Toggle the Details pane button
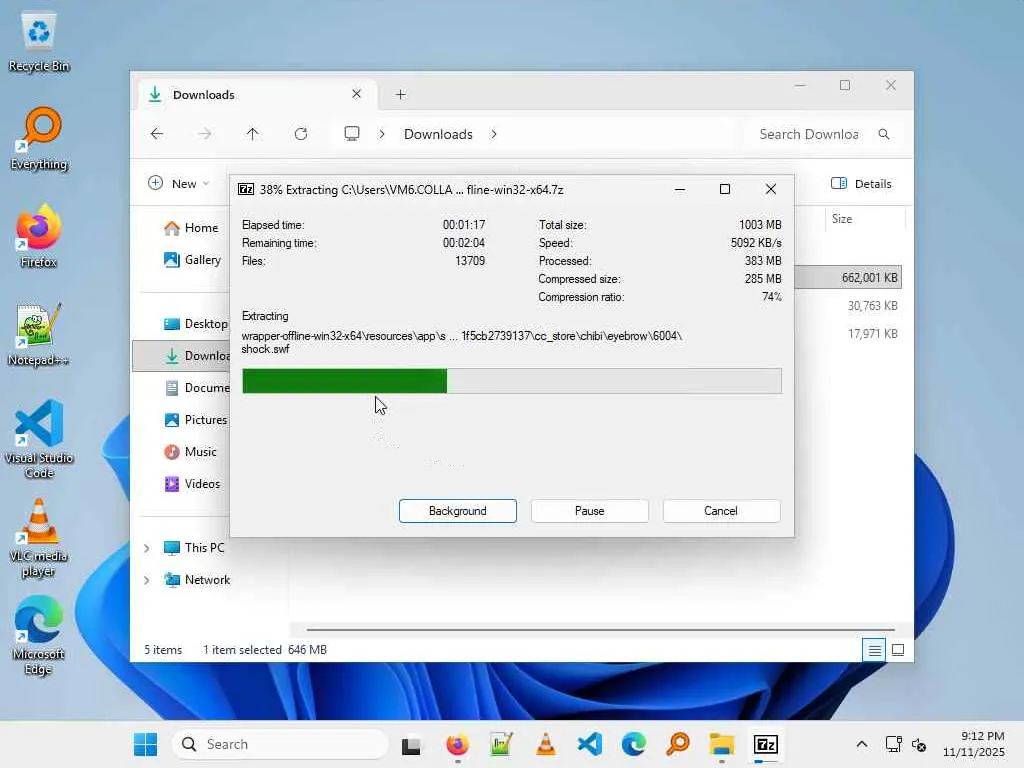The height and width of the screenshot is (768, 1024). tap(861, 184)
